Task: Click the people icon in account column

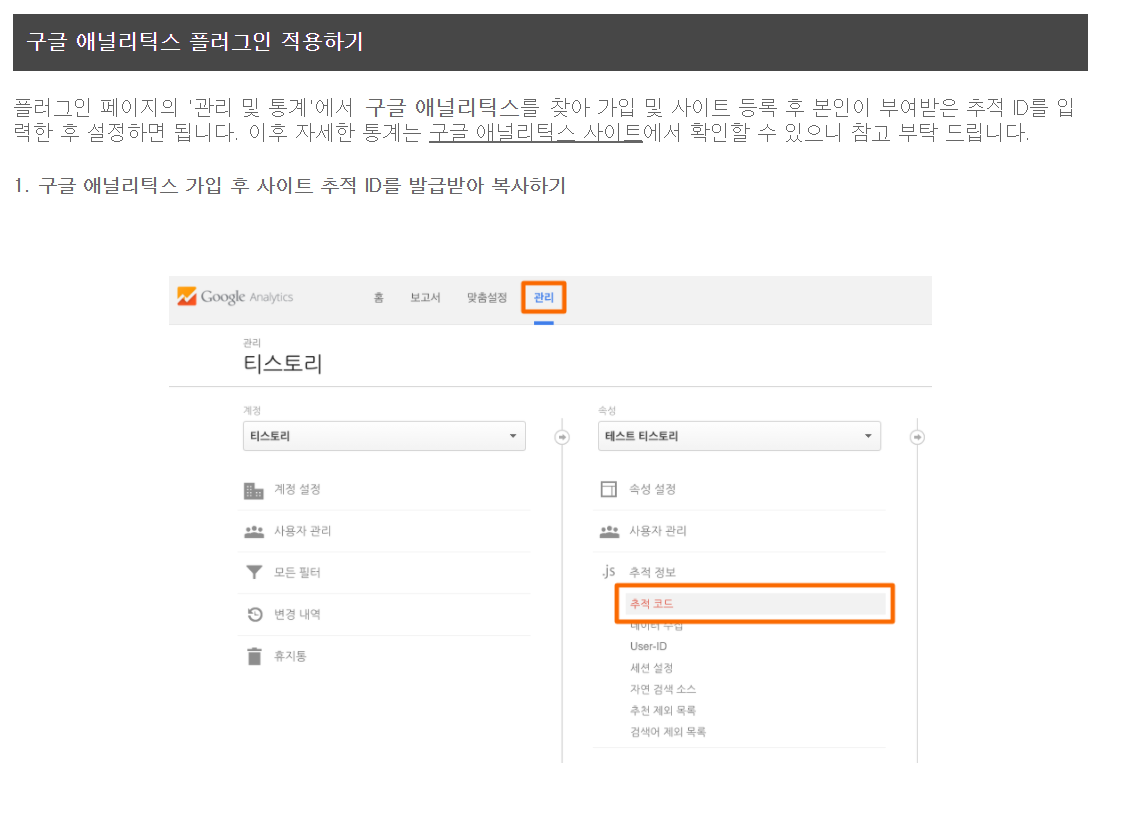Action: (x=254, y=531)
